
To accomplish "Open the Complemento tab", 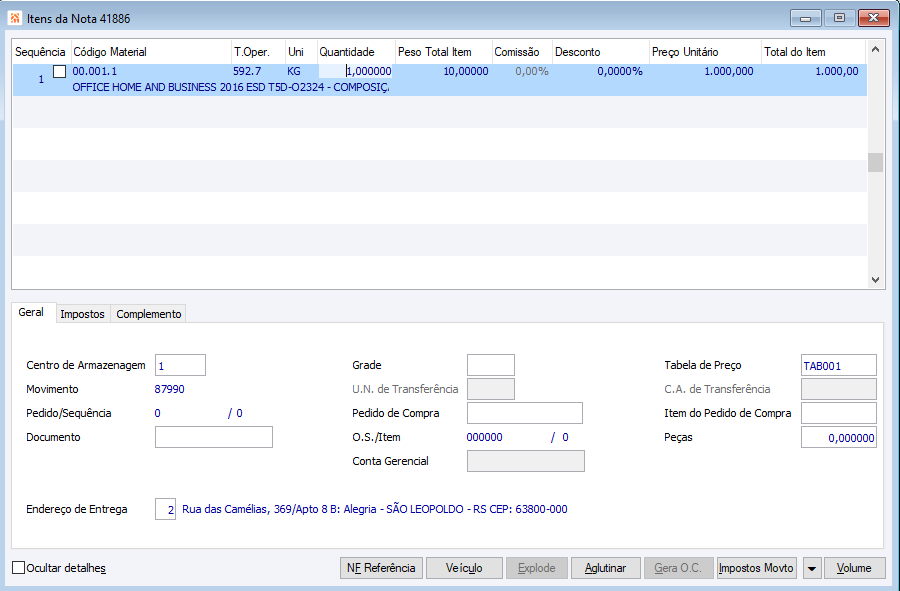I will [149, 314].
